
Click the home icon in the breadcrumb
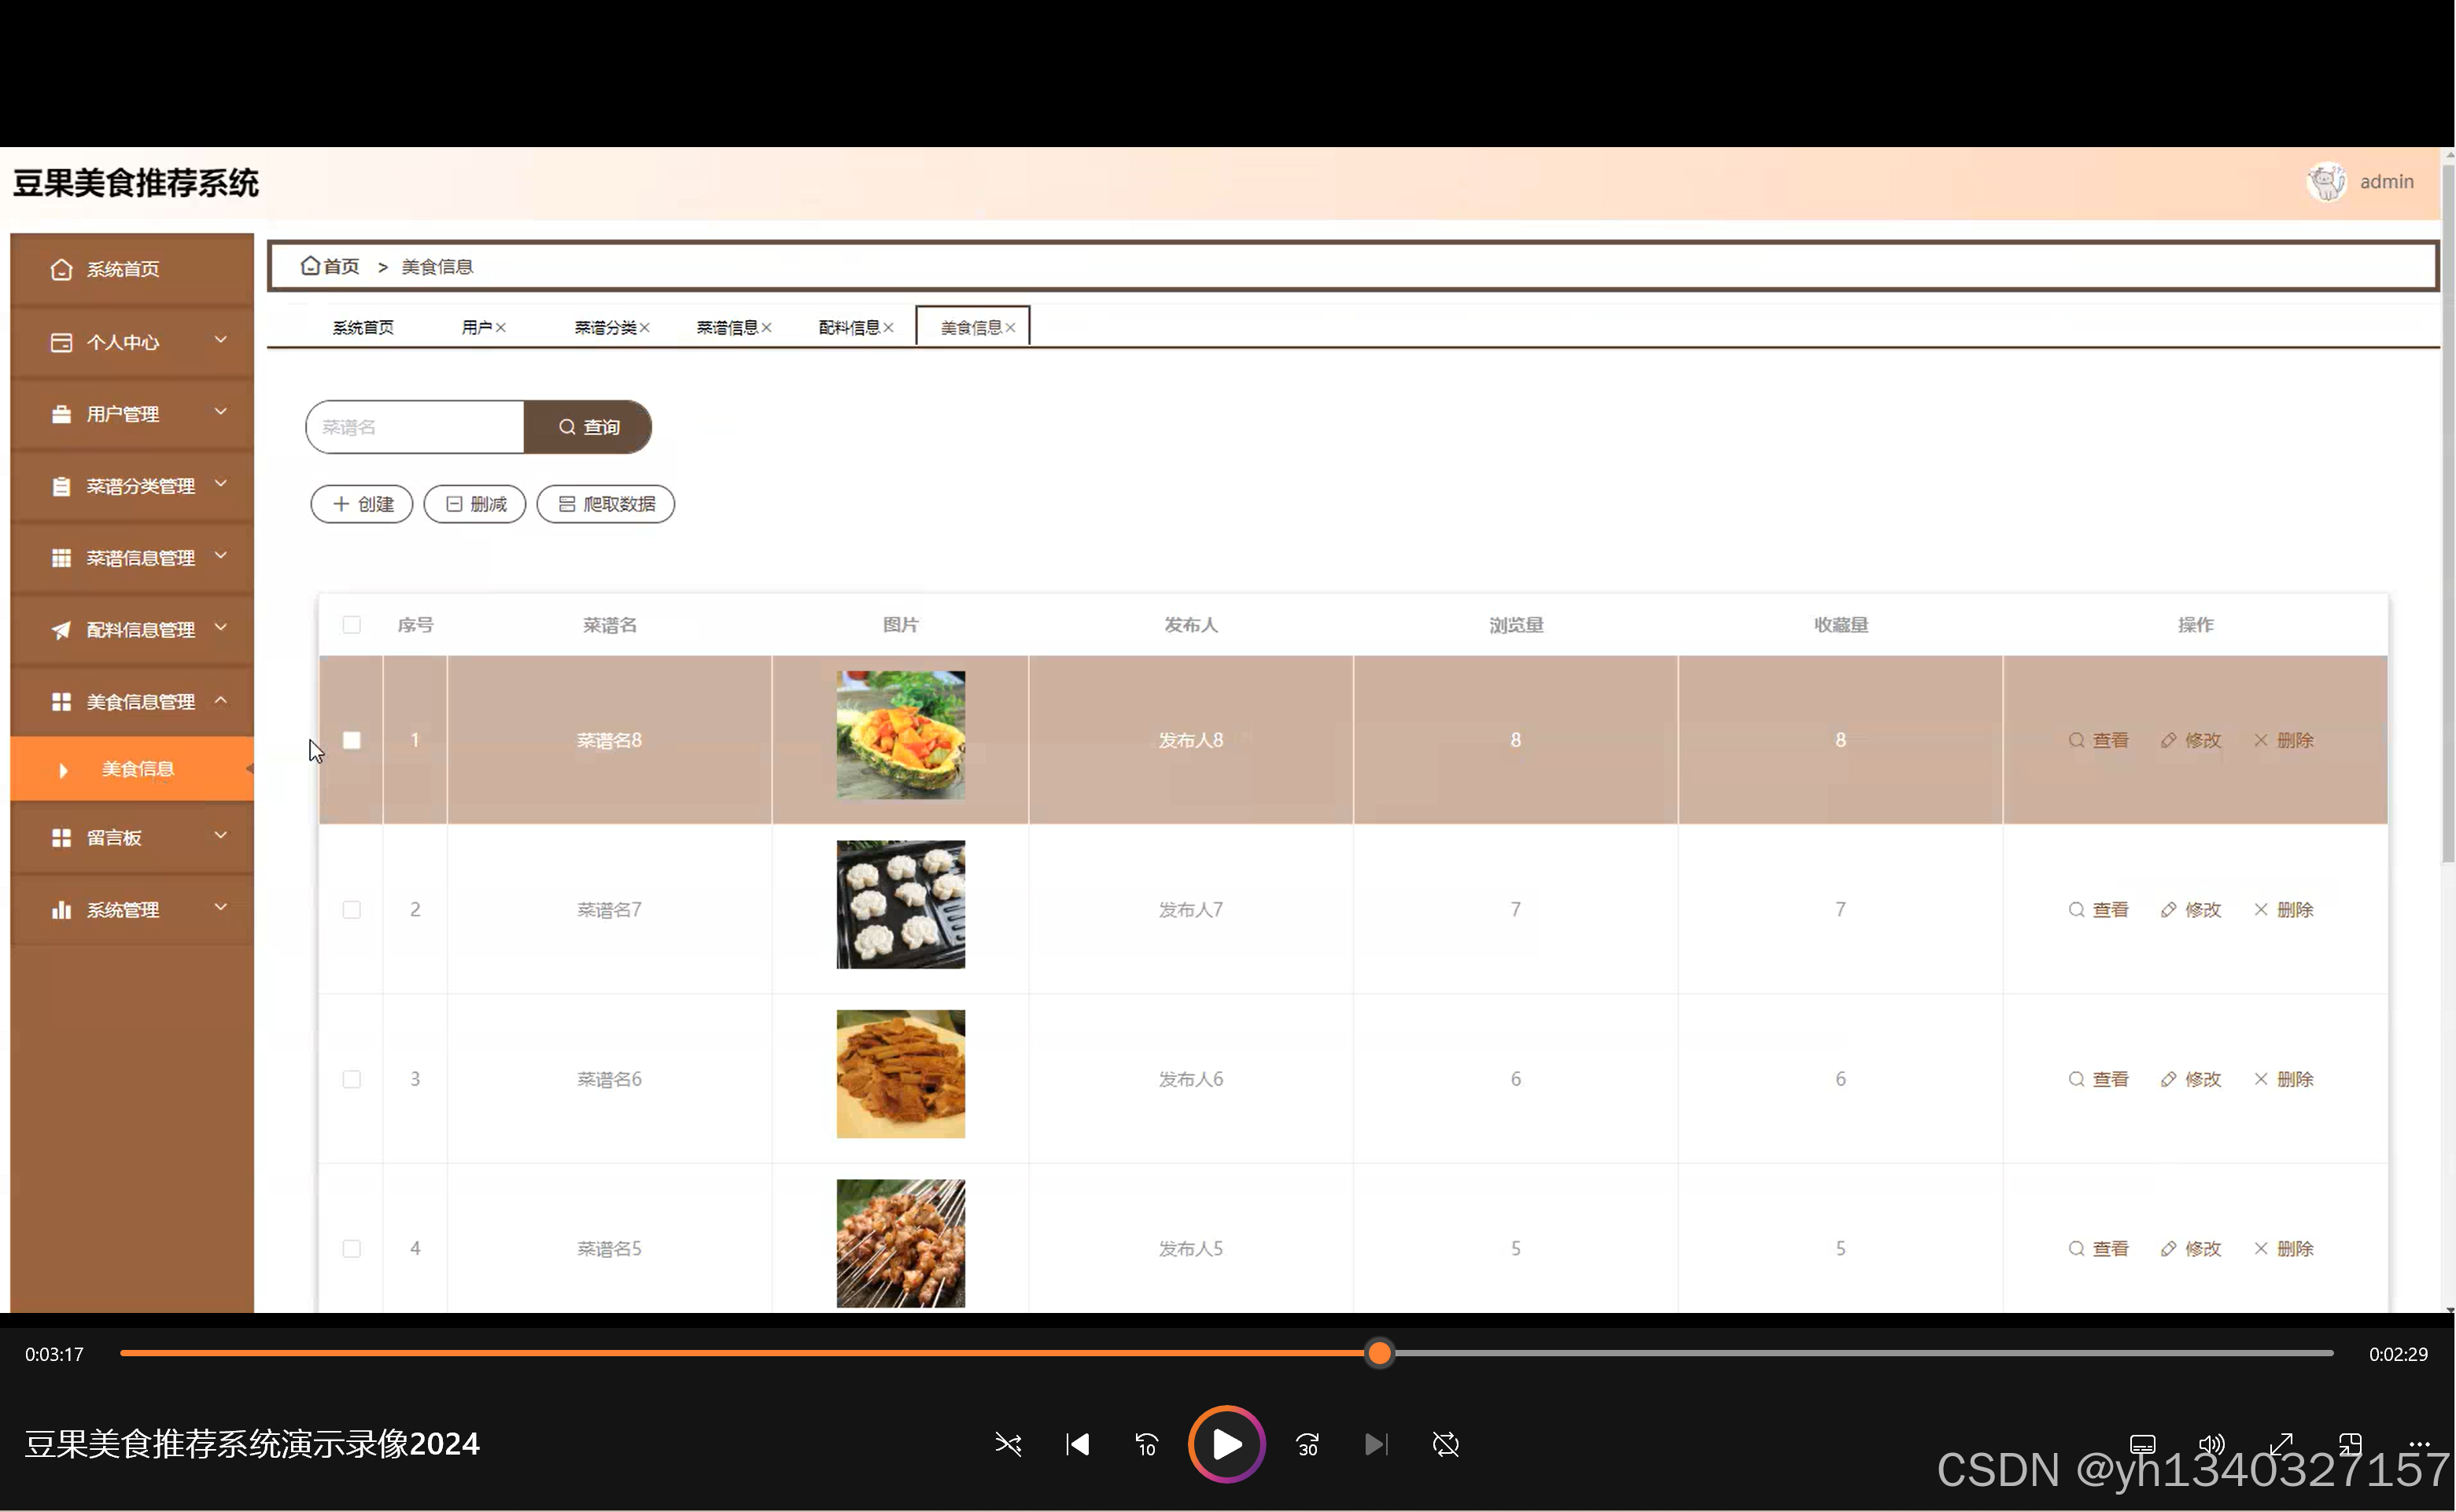click(x=310, y=266)
